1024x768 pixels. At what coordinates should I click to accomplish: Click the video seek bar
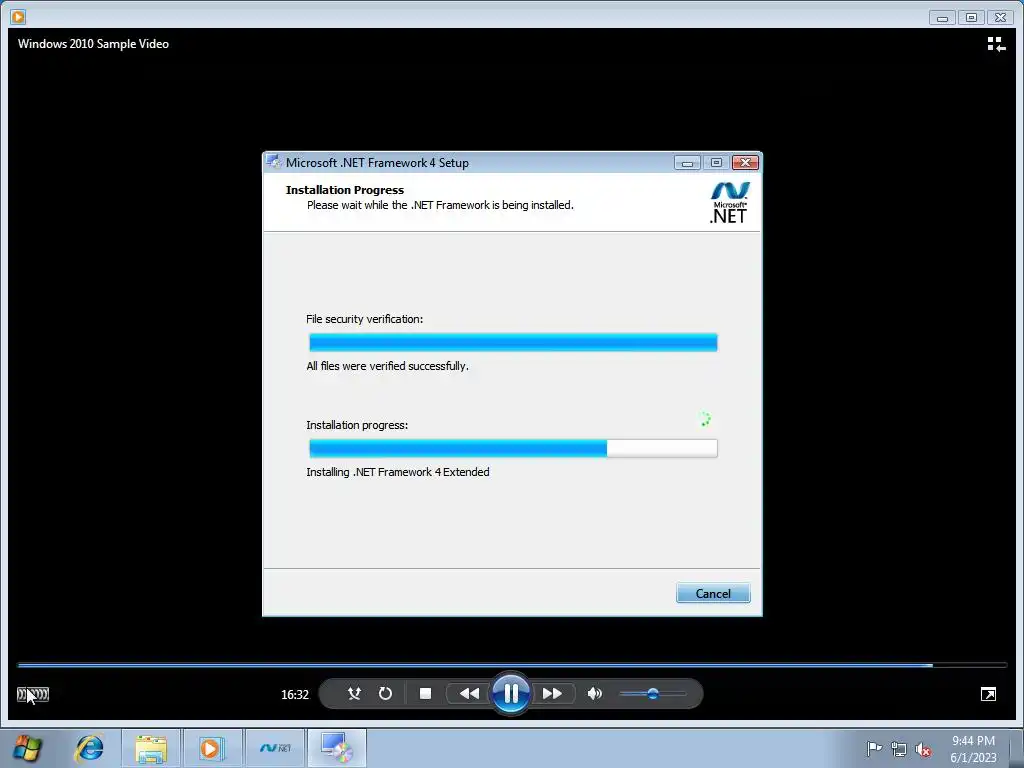pyautogui.click(x=512, y=665)
